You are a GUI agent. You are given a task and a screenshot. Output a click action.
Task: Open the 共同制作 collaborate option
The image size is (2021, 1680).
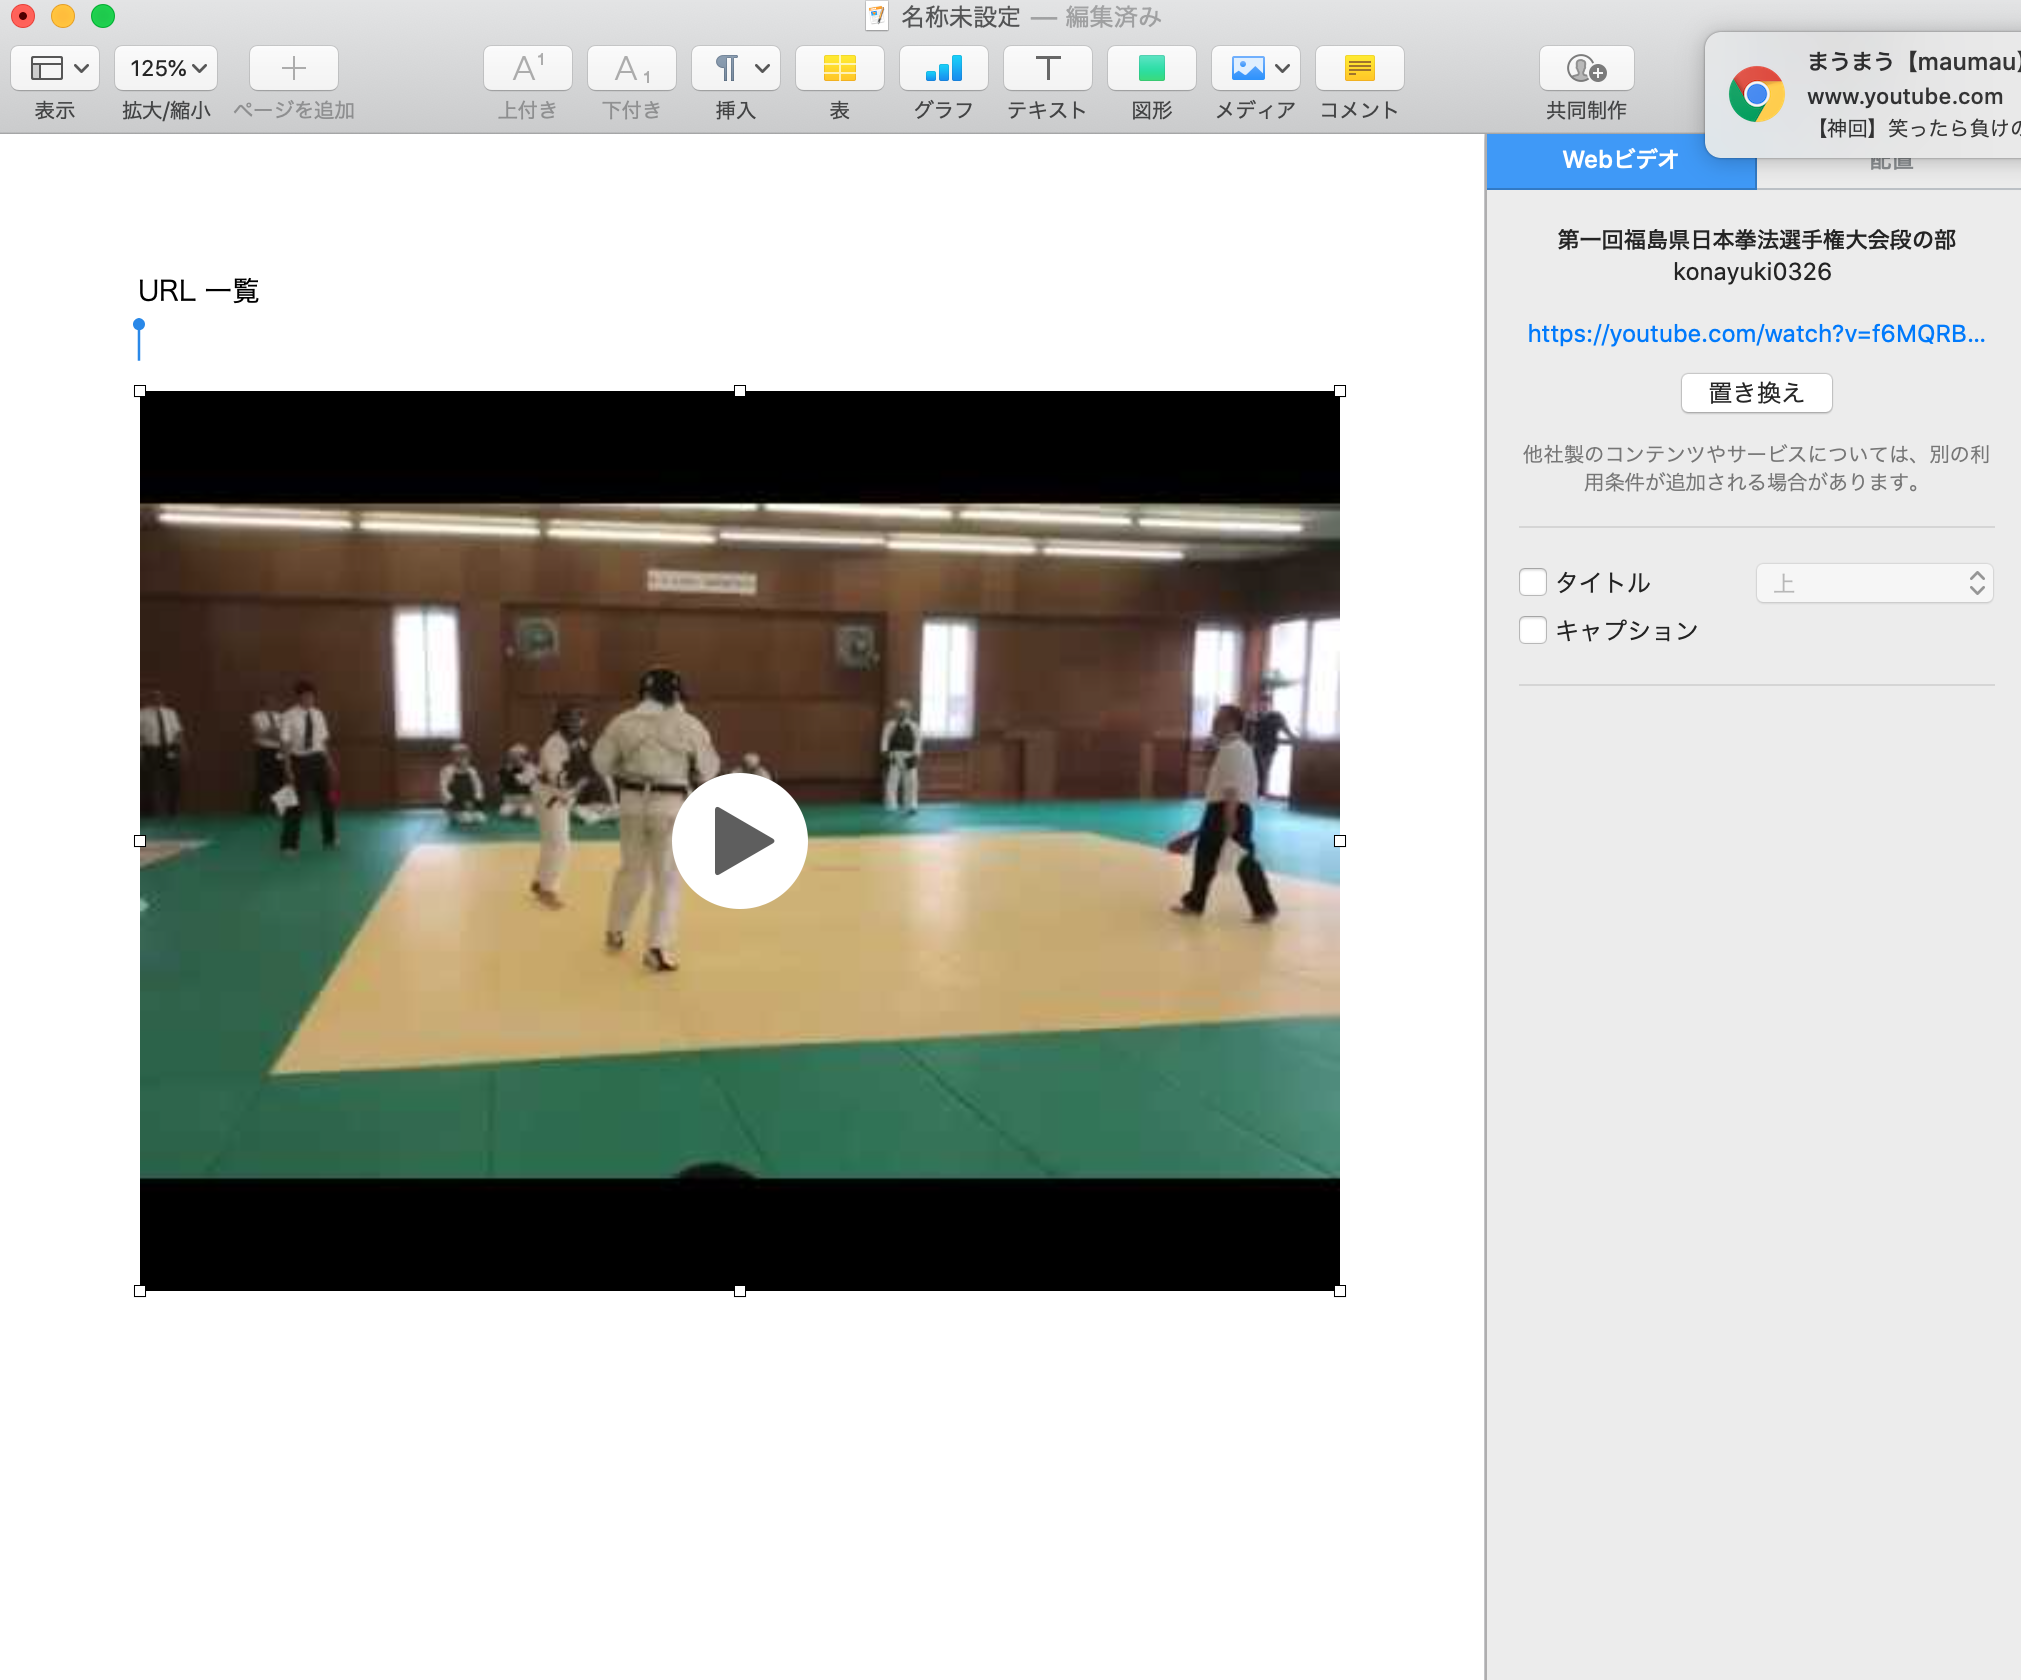(1586, 68)
